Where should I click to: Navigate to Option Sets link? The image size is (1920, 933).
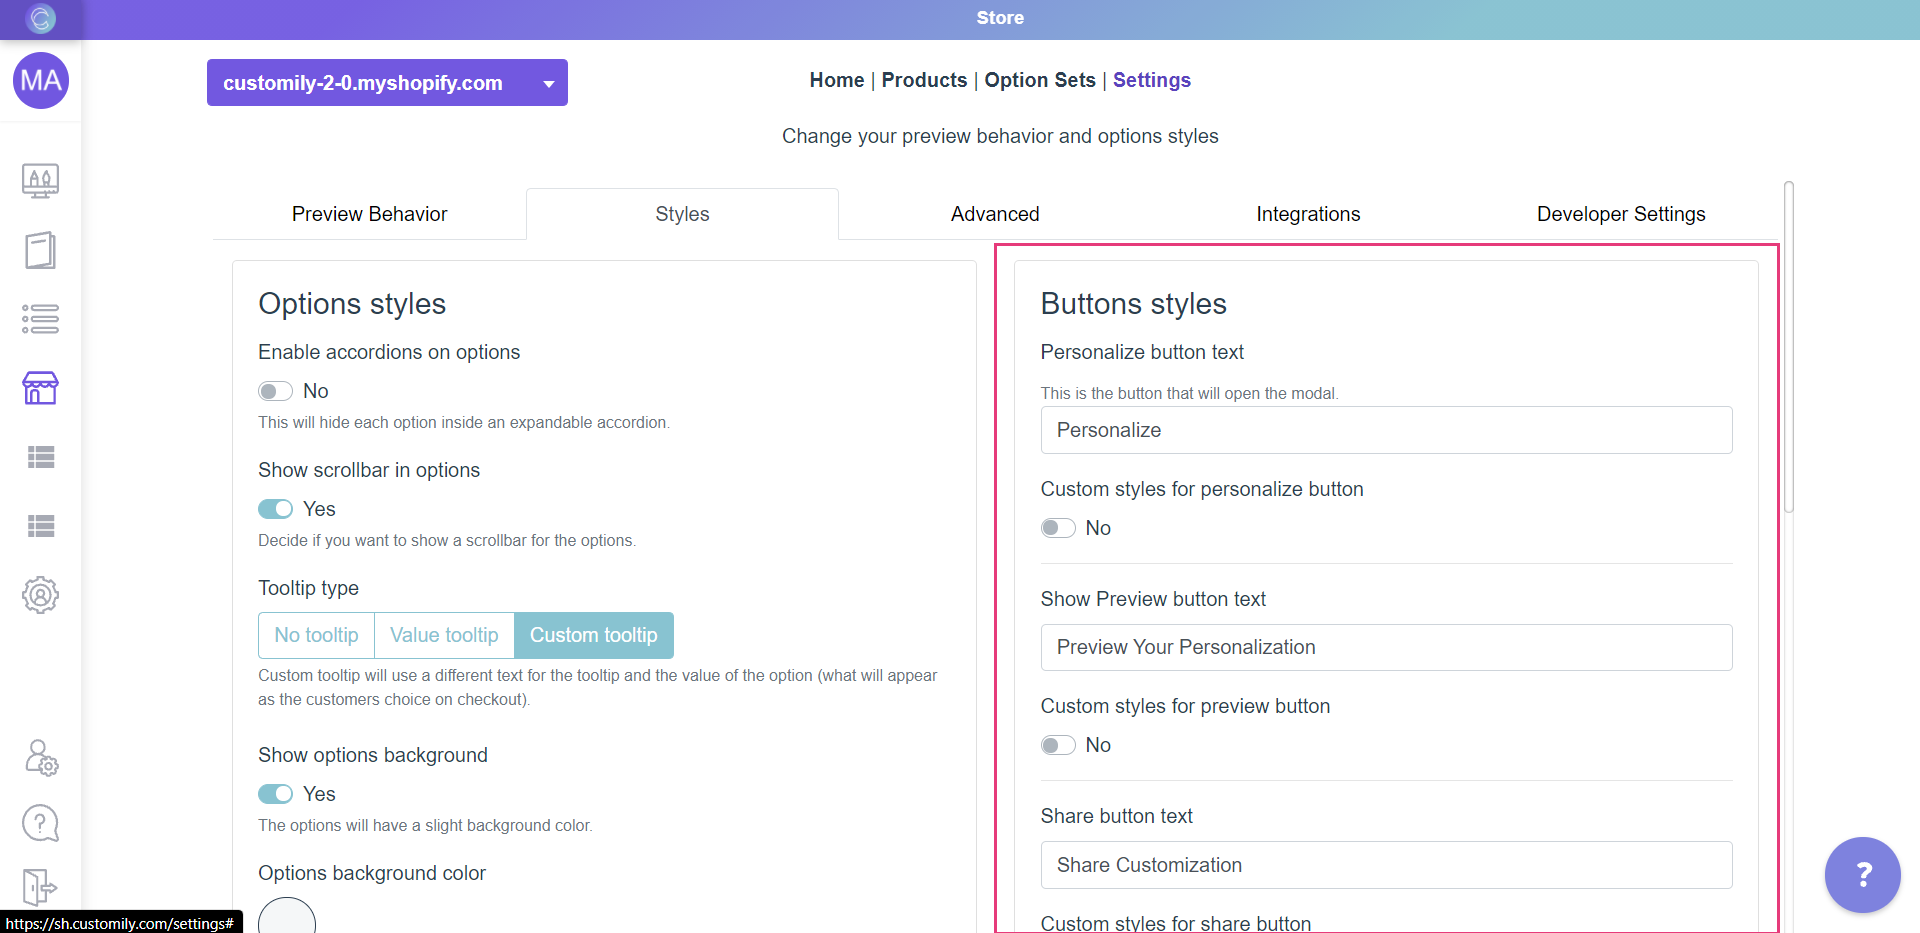[x=1039, y=80]
